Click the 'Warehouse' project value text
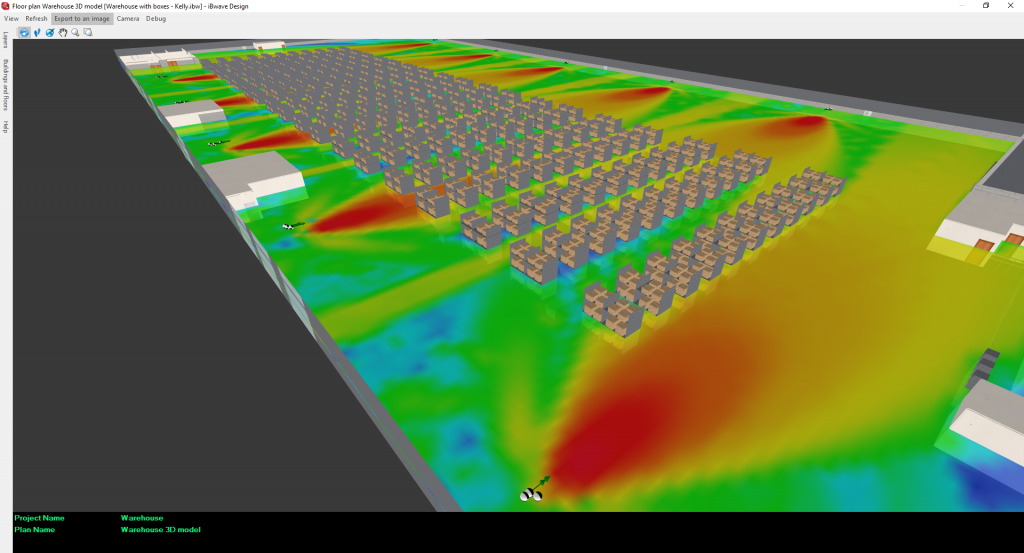1024x553 pixels. [142, 518]
